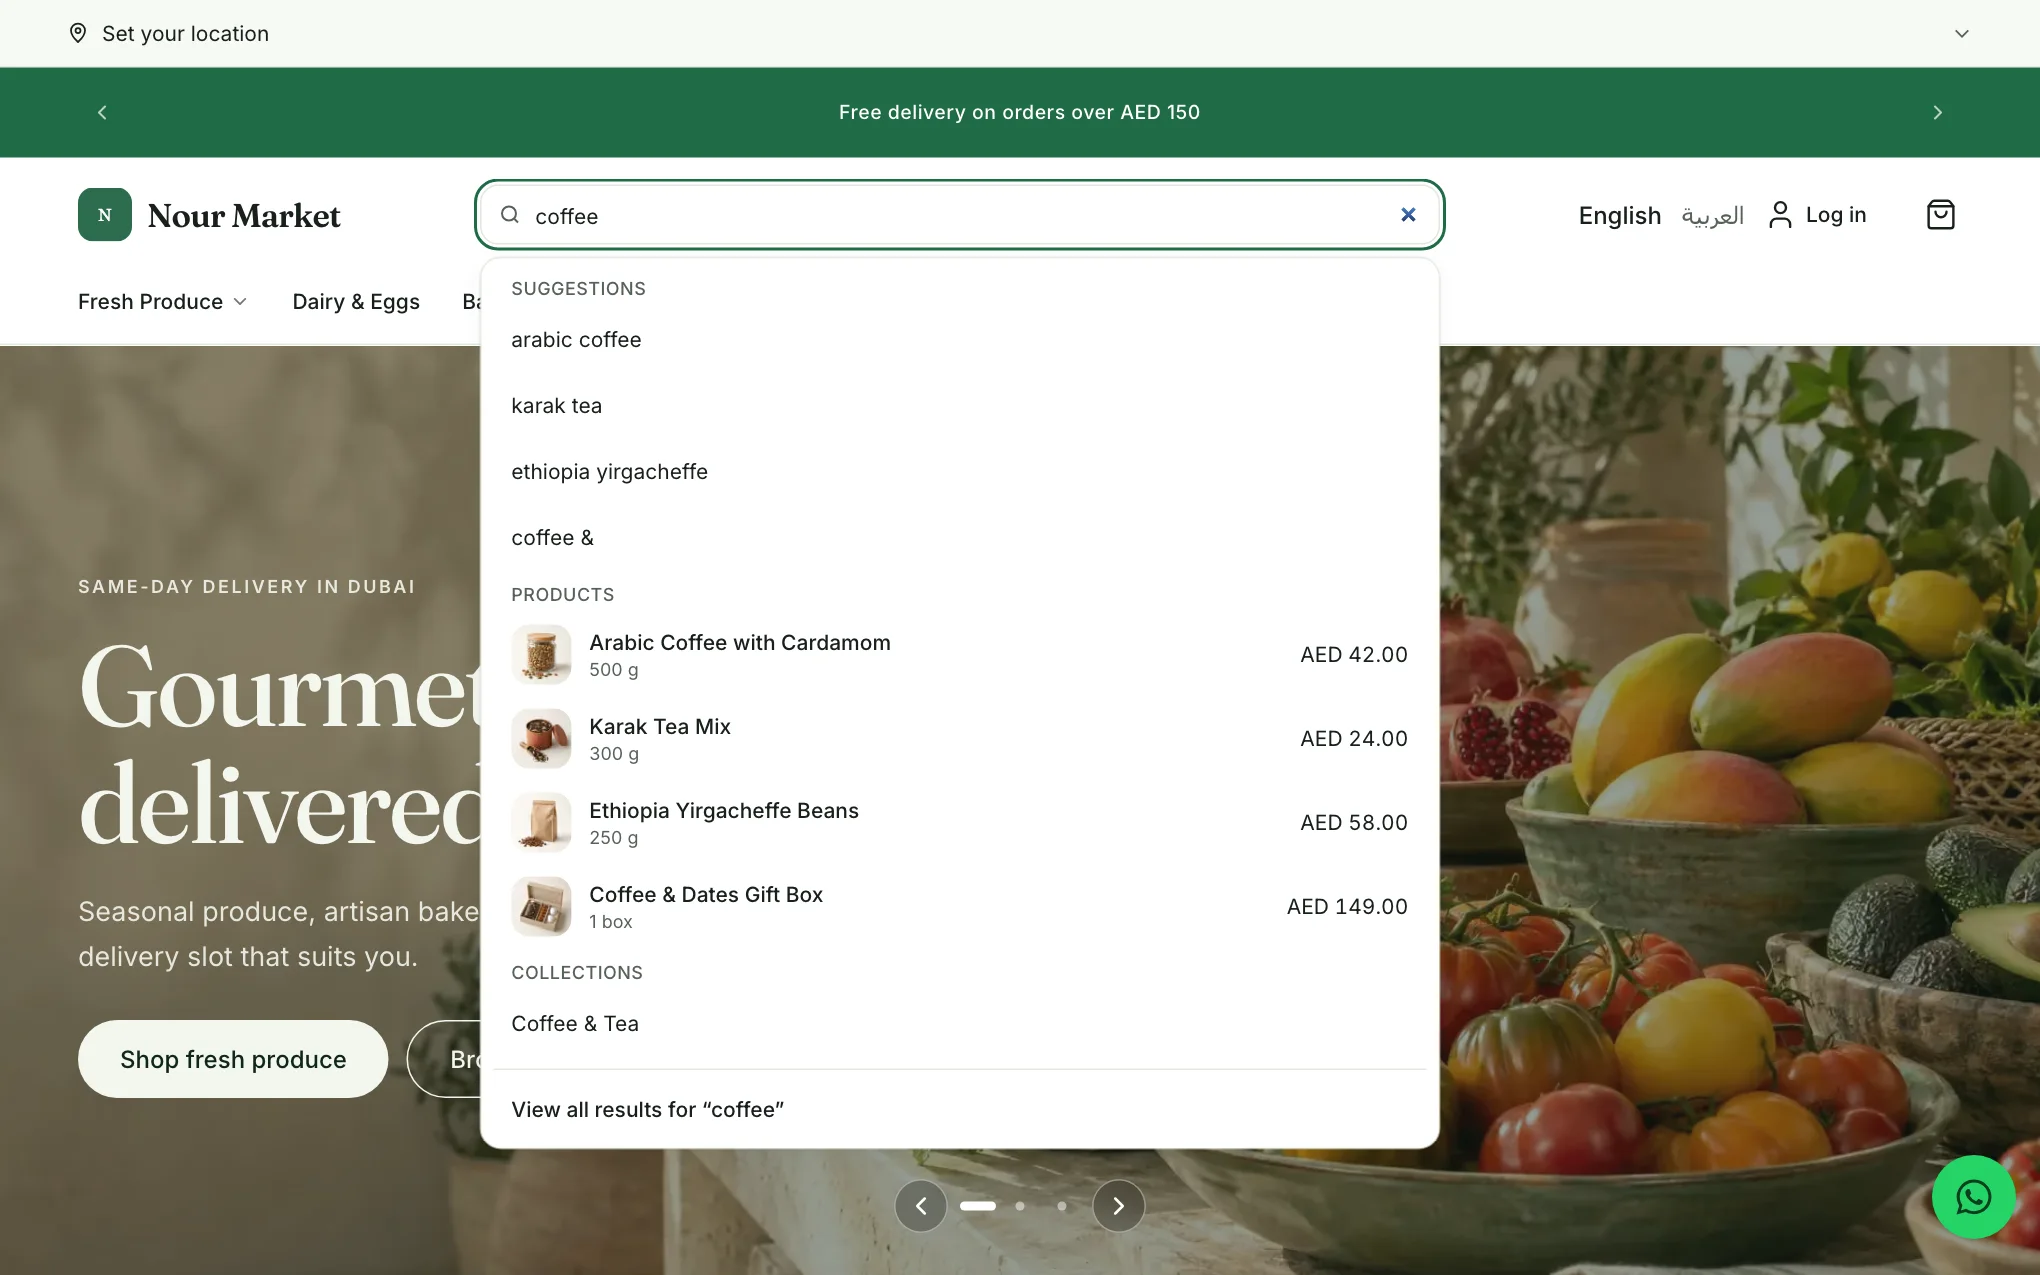Clear the coffee search text
Viewport: 2040px width, 1275px height.
[1408, 214]
